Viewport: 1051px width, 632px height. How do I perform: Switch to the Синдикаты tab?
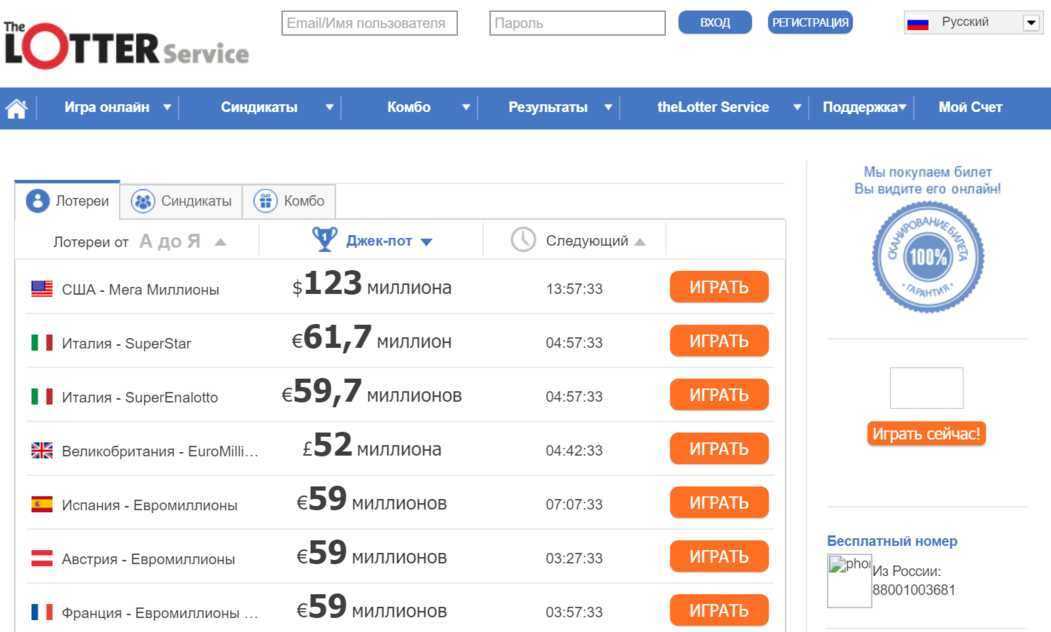[181, 201]
